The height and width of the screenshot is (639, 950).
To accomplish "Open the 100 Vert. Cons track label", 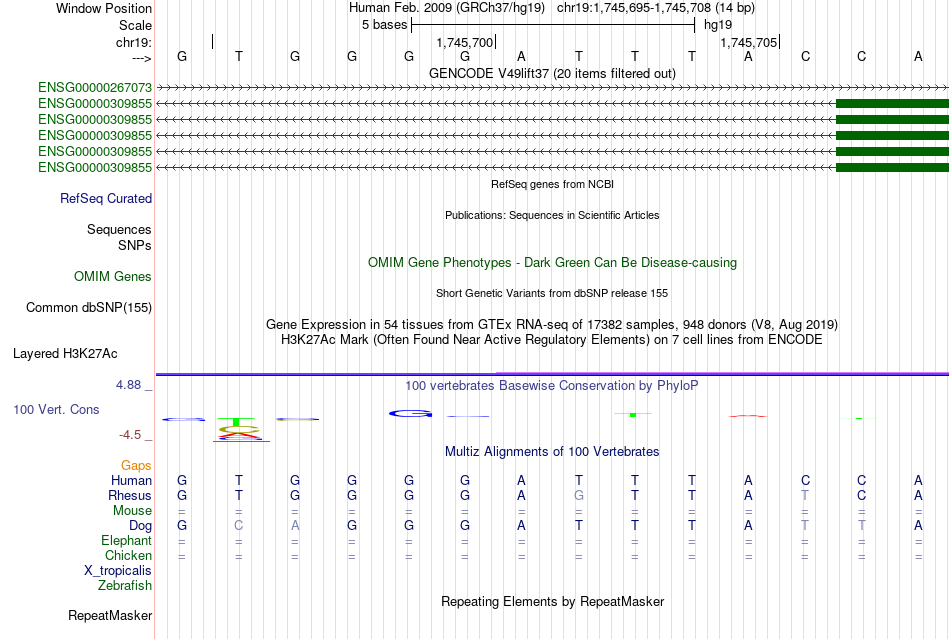I will (56, 410).
